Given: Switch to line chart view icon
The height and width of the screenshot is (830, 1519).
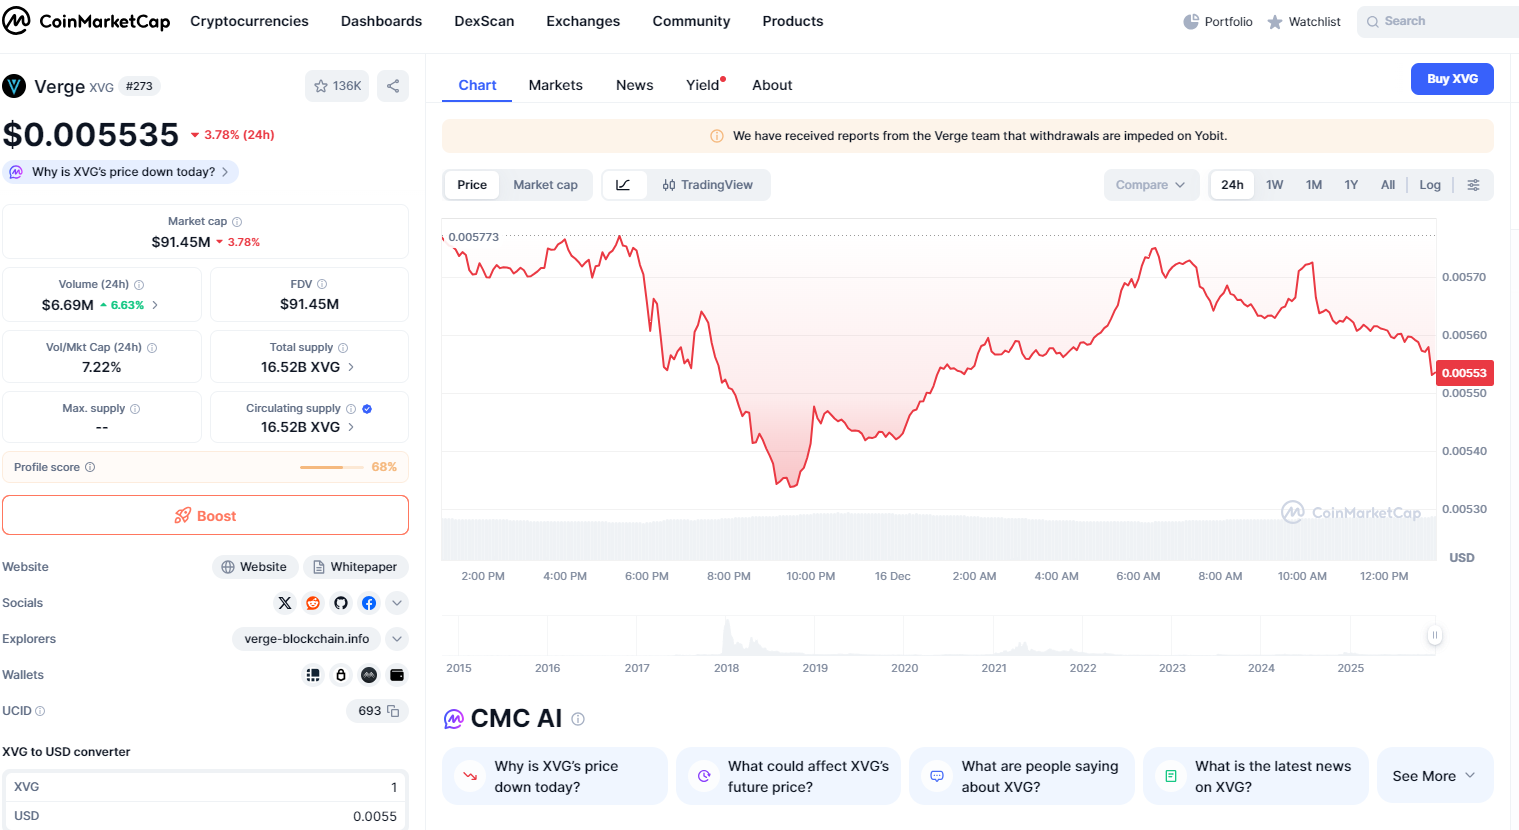Looking at the screenshot, I should pos(623,185).
